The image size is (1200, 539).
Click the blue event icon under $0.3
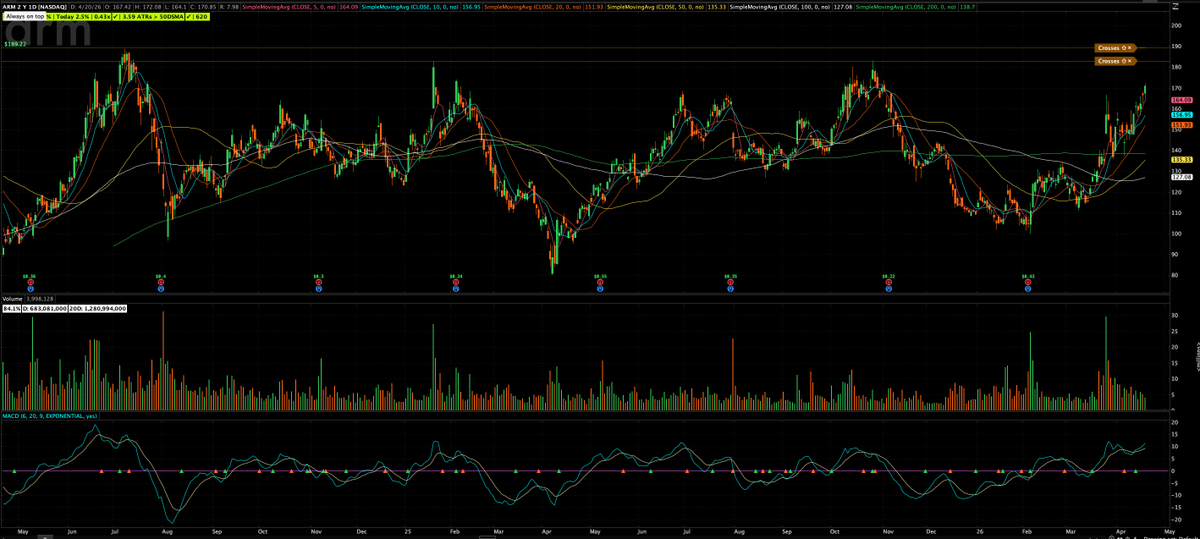318,289
